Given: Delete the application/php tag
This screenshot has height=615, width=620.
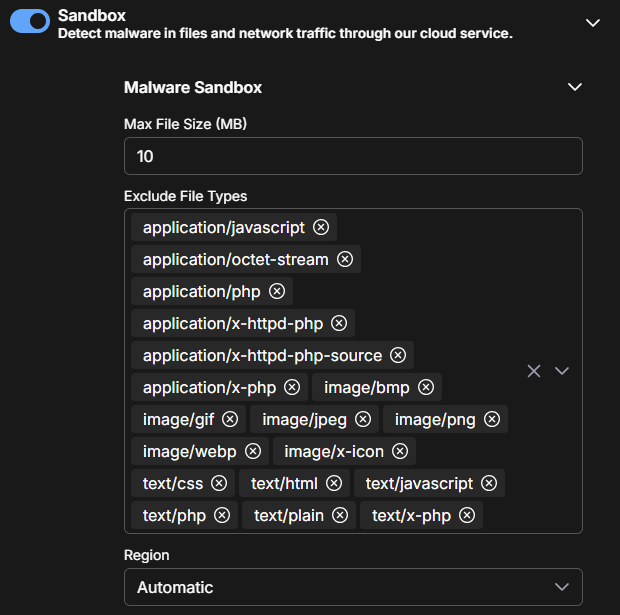Looking at the screenshot, I should (x=277, y=291).
